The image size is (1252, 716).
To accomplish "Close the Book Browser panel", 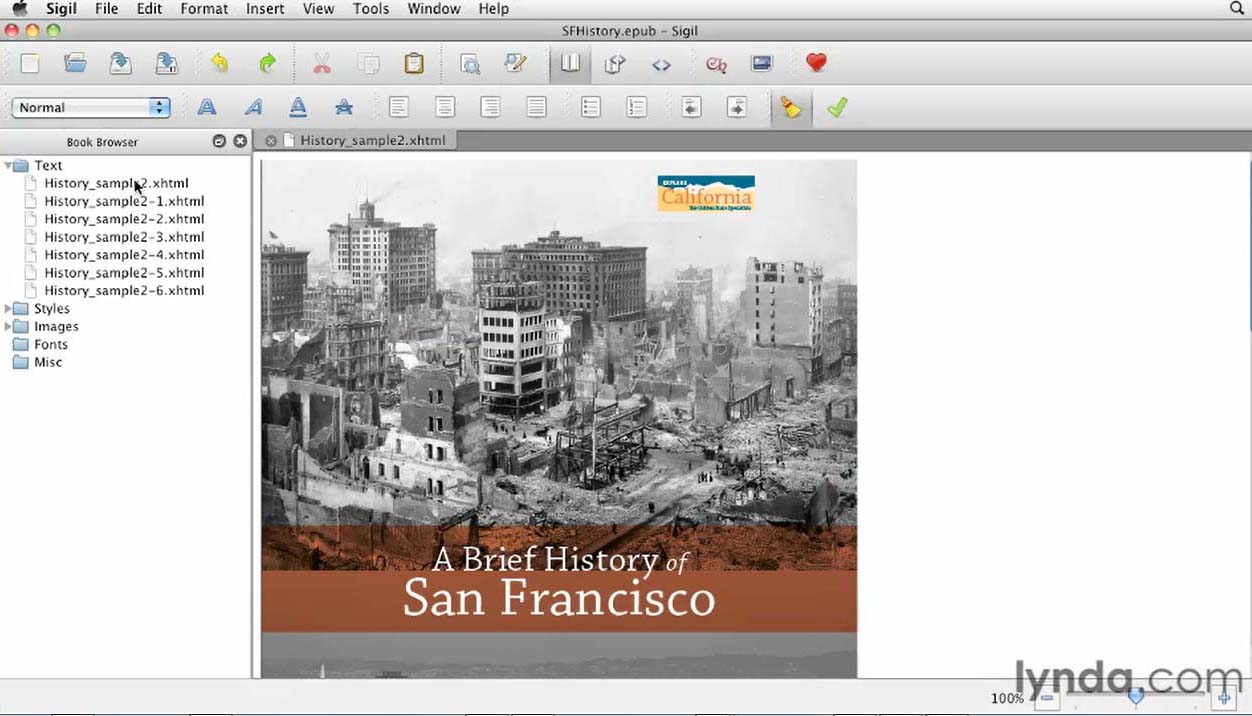I will coord(240,142).
